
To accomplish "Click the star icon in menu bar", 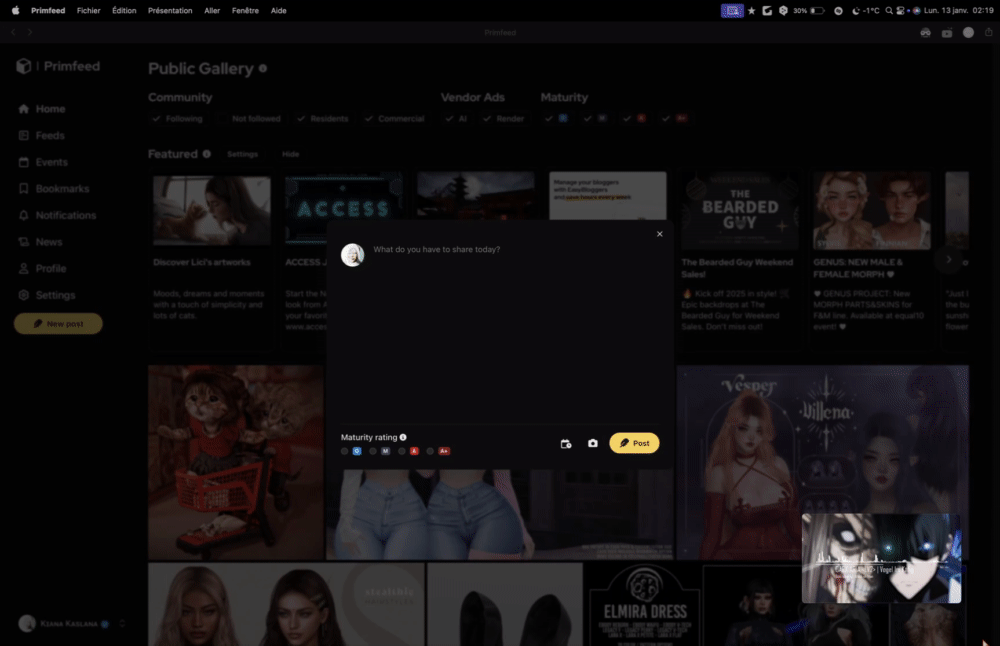I will (x=751, y=10).
